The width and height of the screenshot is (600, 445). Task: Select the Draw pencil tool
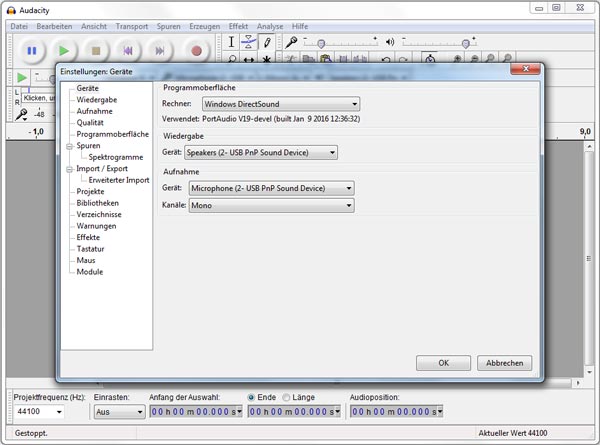tap(267, 42)
